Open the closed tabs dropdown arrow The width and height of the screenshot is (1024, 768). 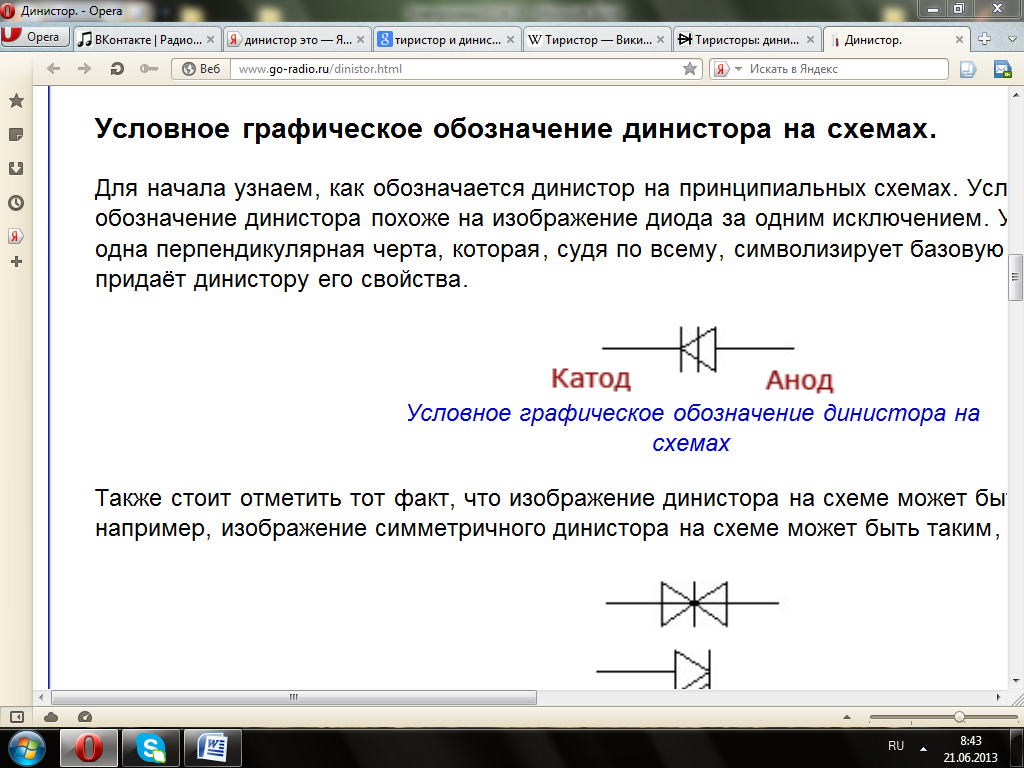tap(1013, 39)
